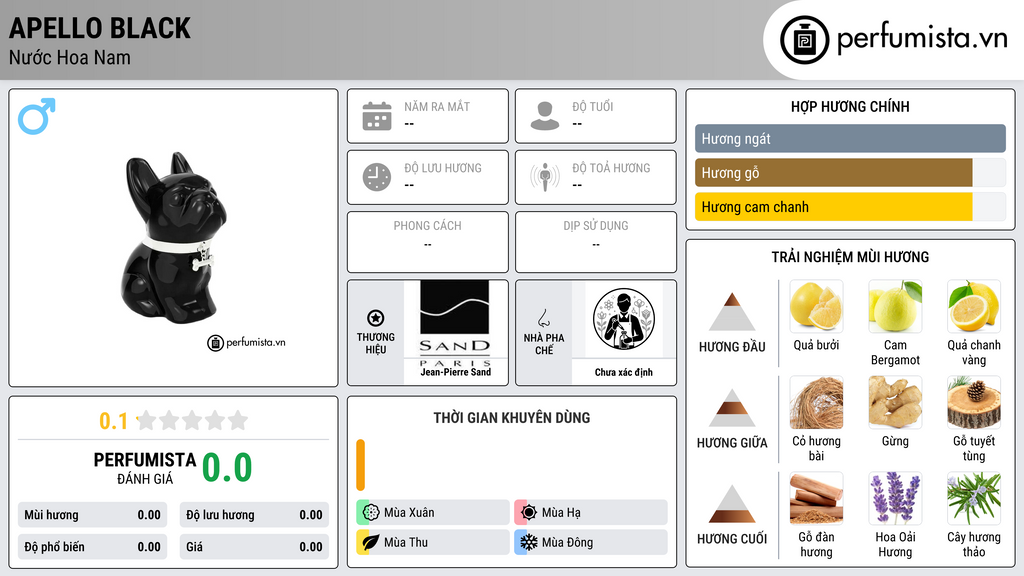Open the Cây hương thảo rosemary image
Screen dimensions: 1024x576
(974, 498)
